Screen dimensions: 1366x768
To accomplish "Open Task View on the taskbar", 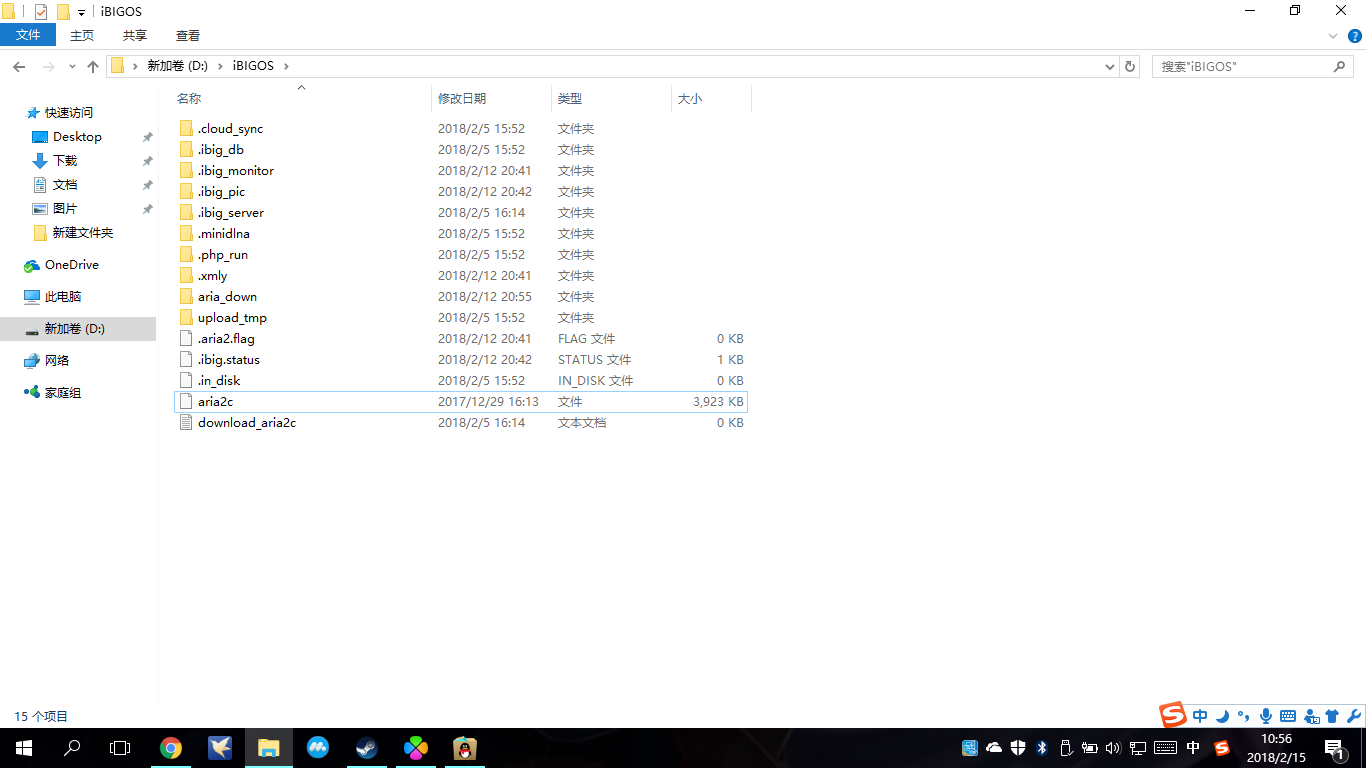I will coord(120,748).
